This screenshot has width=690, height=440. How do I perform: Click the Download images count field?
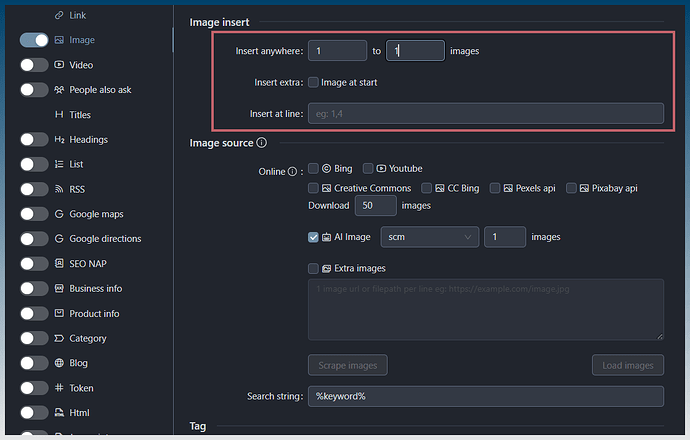(375, 205)
